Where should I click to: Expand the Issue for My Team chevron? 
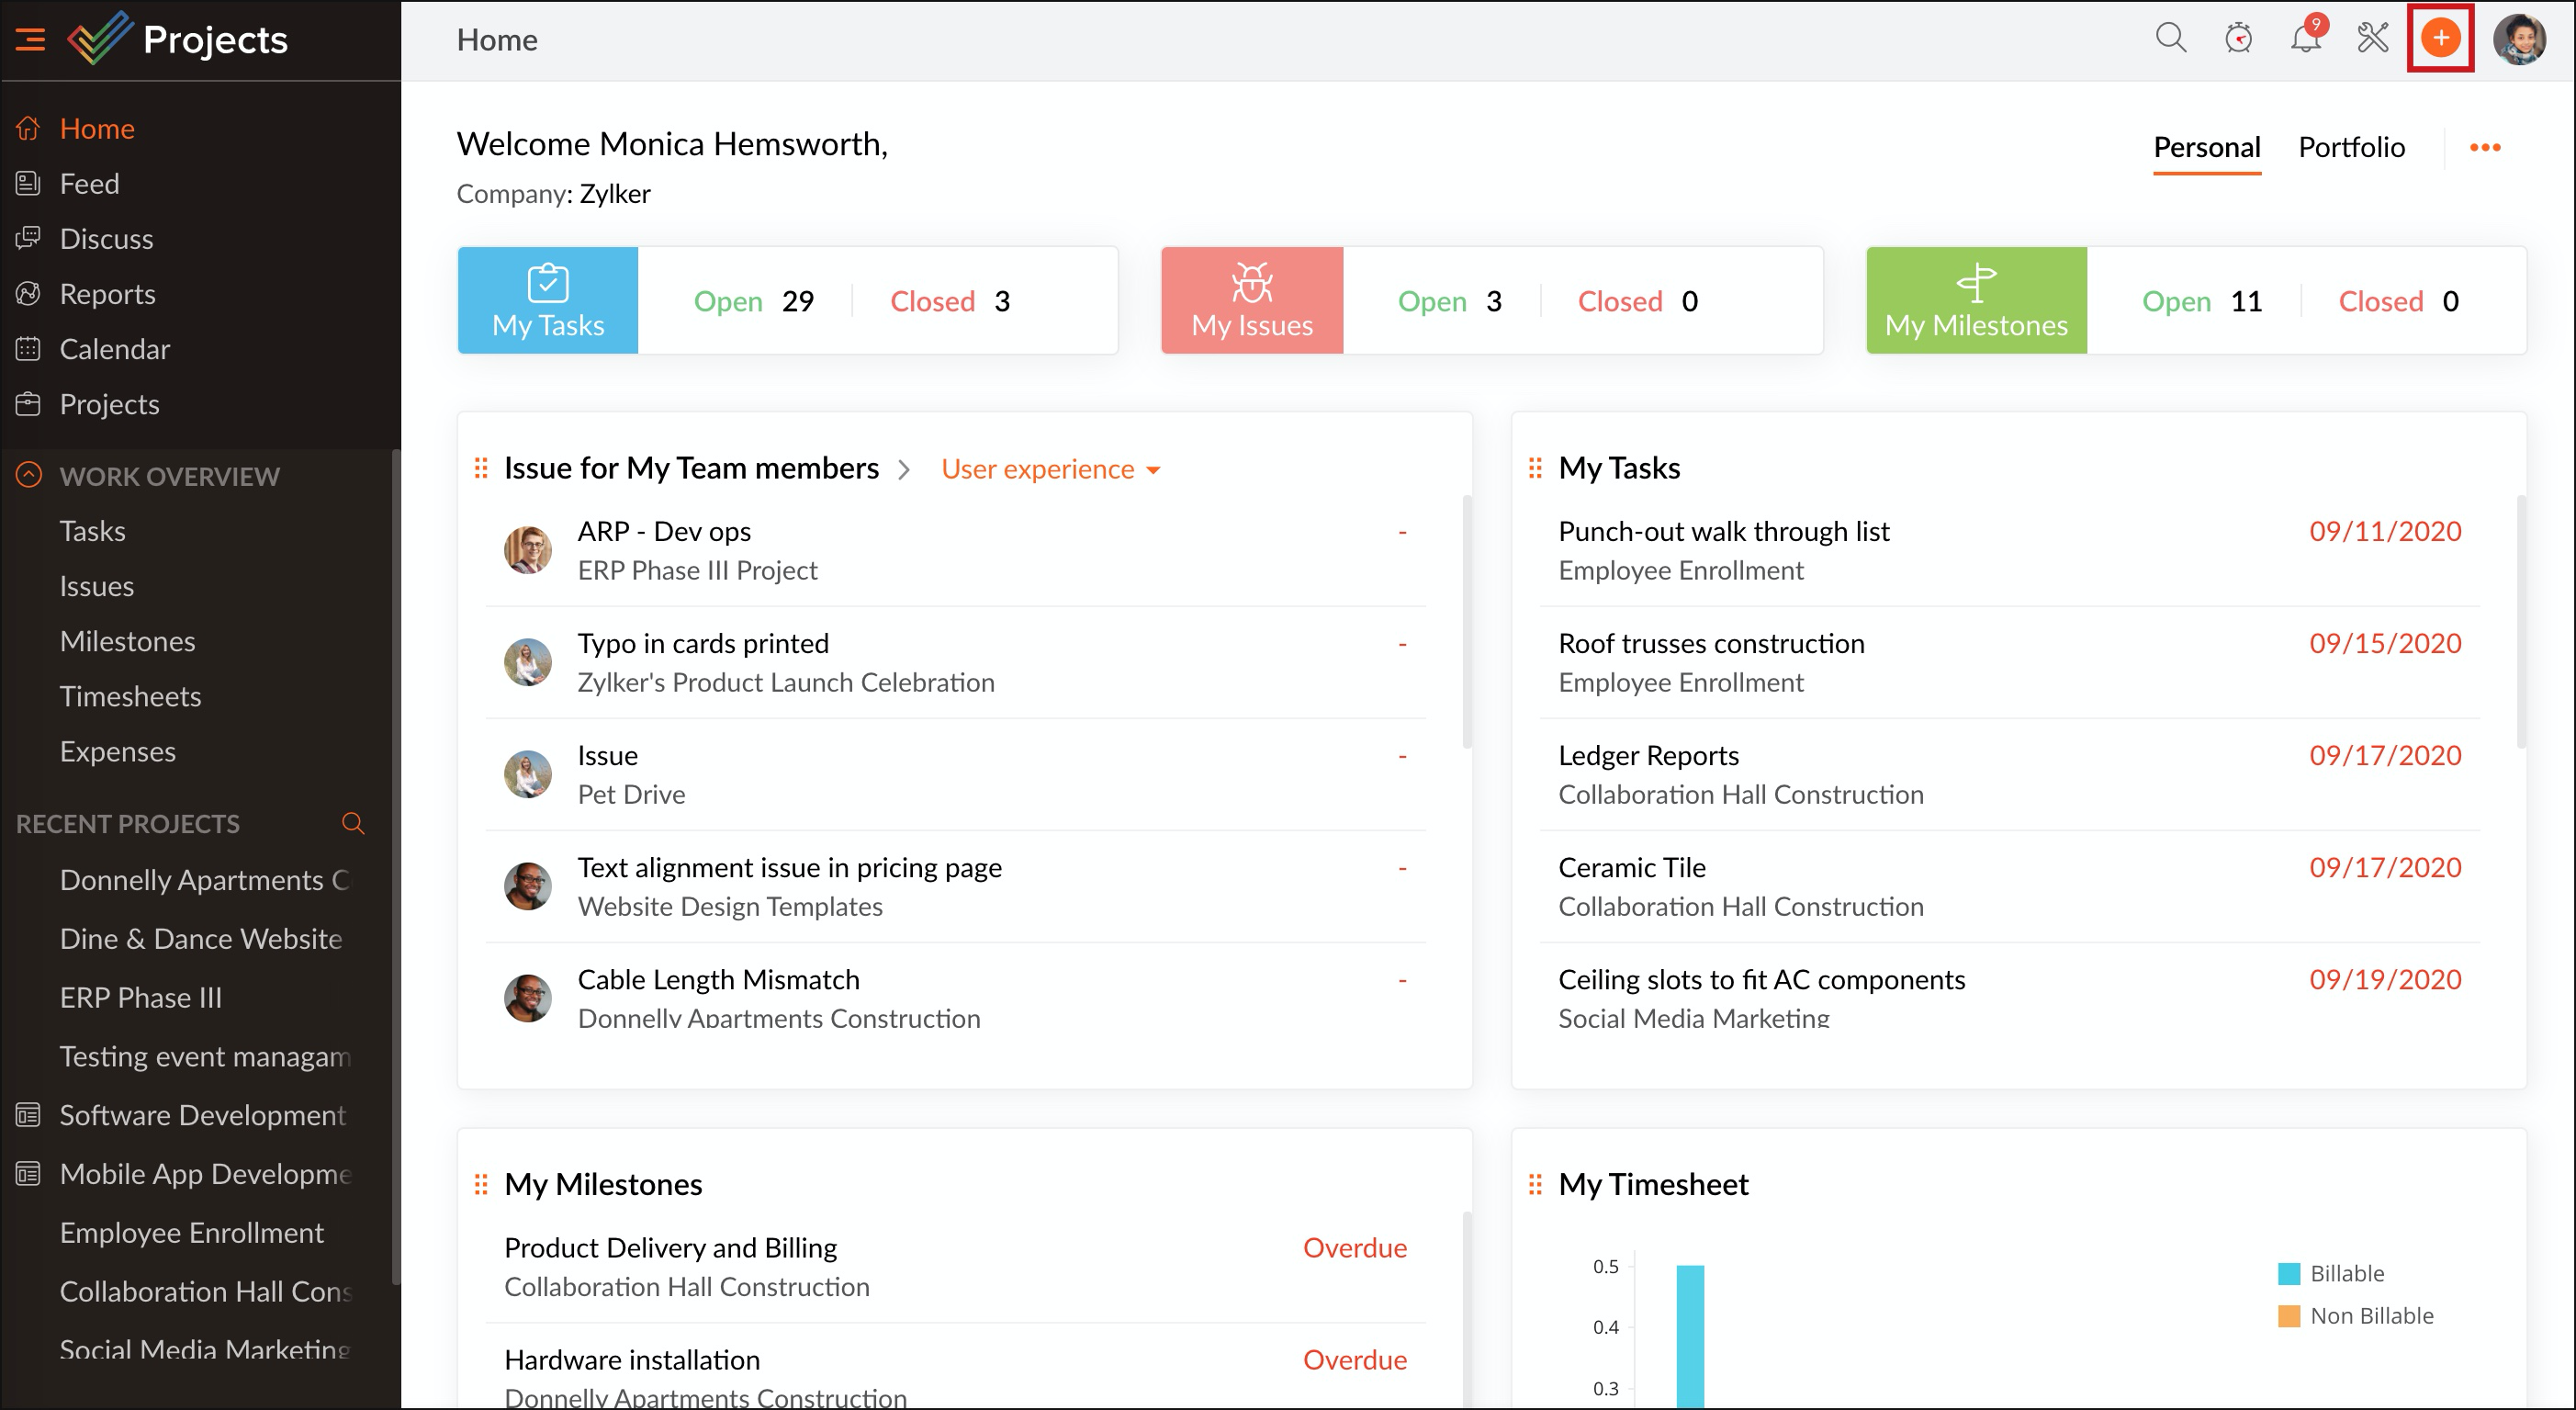(904, 469)
